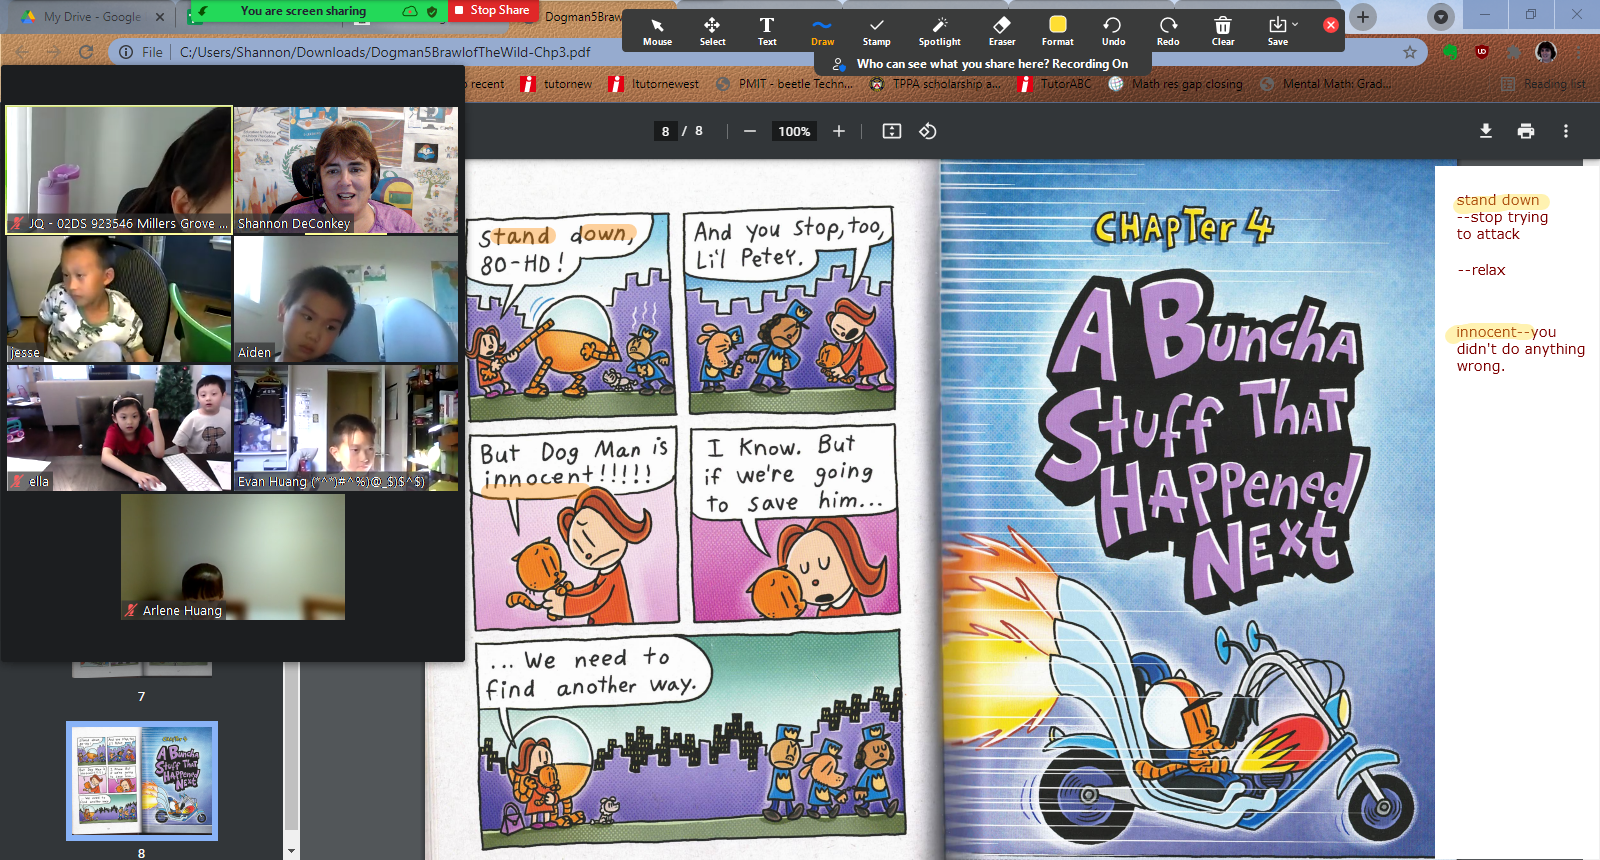Expand the tab search dropdown
The image size is (1600, 860).
click(1441, 17)
